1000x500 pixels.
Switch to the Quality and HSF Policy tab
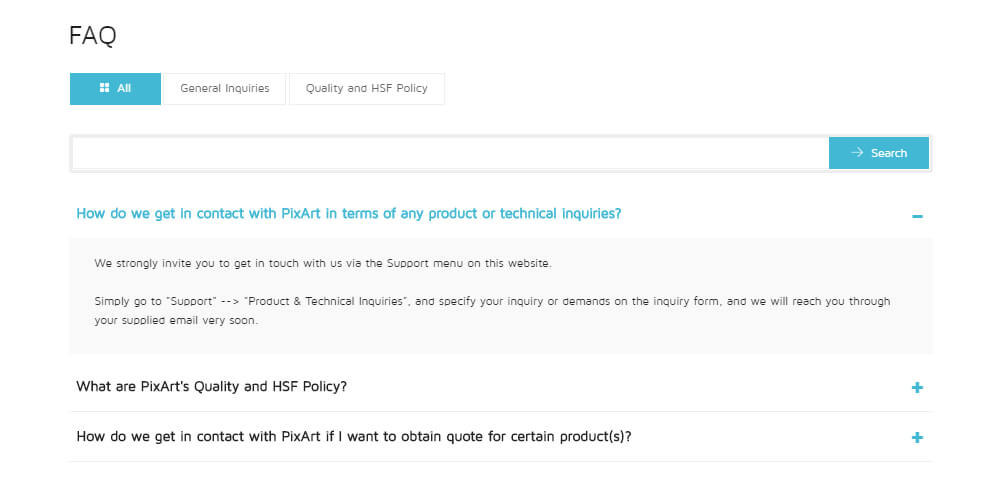point(367,89)
